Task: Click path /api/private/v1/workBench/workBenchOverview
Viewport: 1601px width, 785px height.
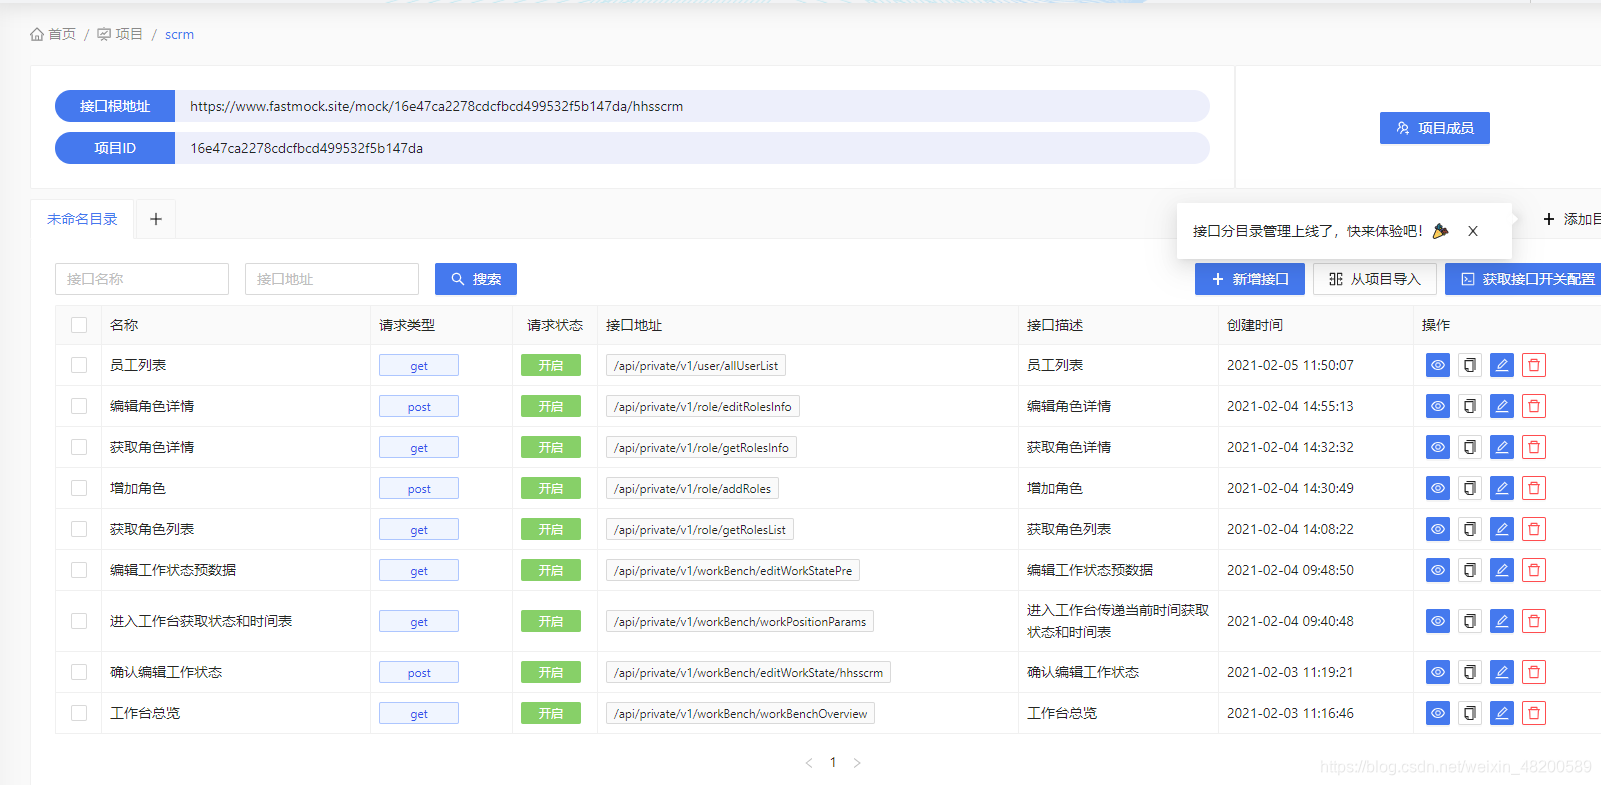Action: [740, 713]
